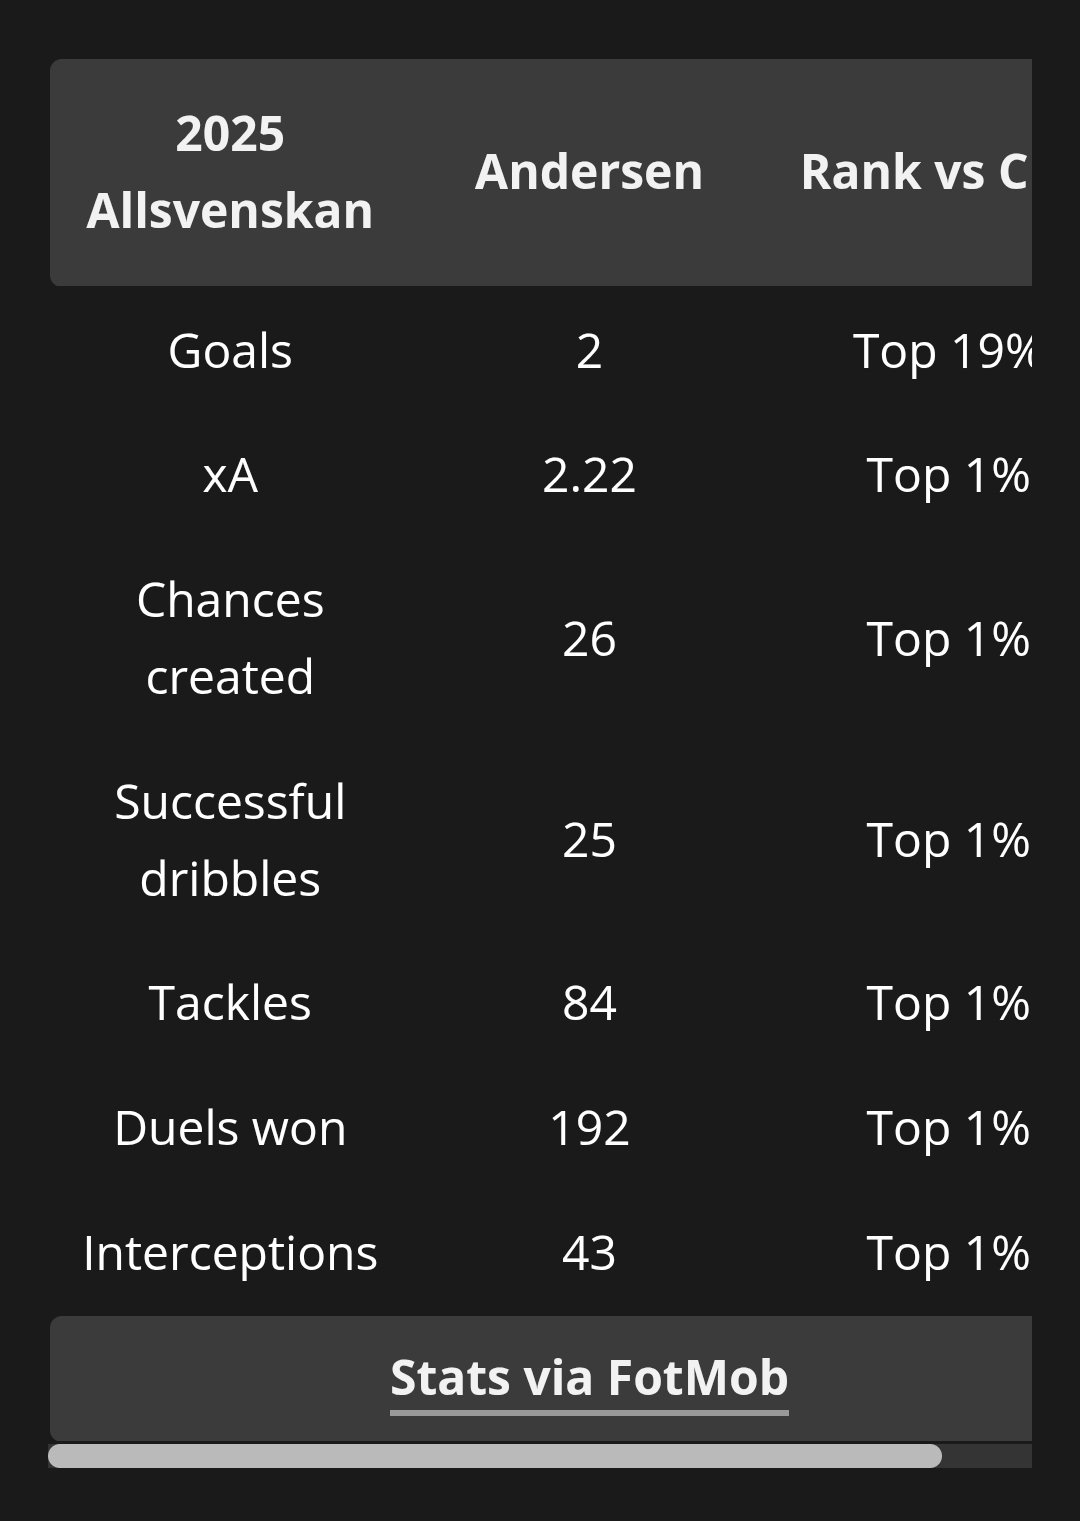Select the Chances created row label
Screen dimensions: 1080x1521
click(230, 639)
